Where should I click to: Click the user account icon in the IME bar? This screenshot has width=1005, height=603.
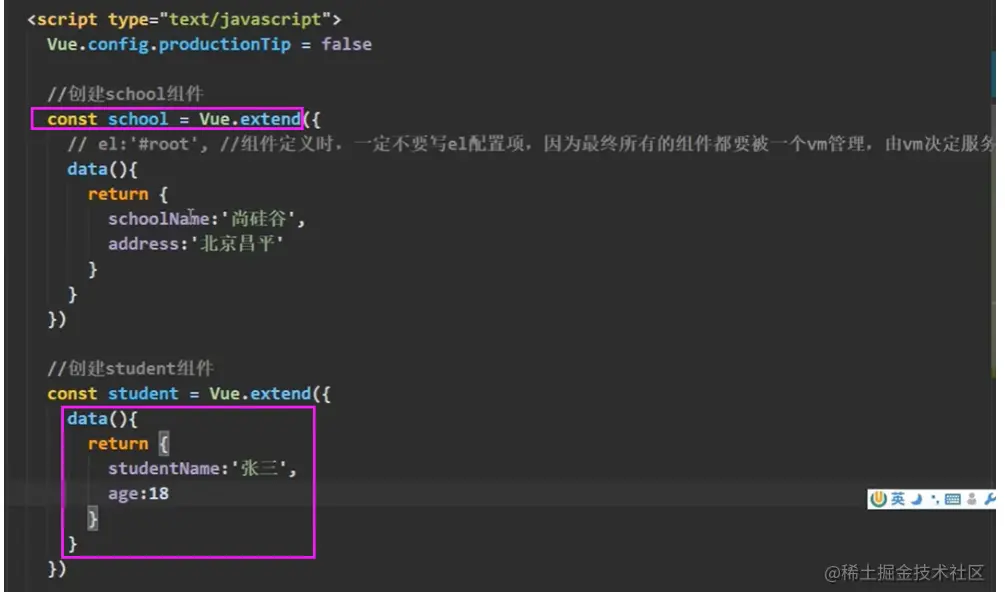click(x=972, y=499)
